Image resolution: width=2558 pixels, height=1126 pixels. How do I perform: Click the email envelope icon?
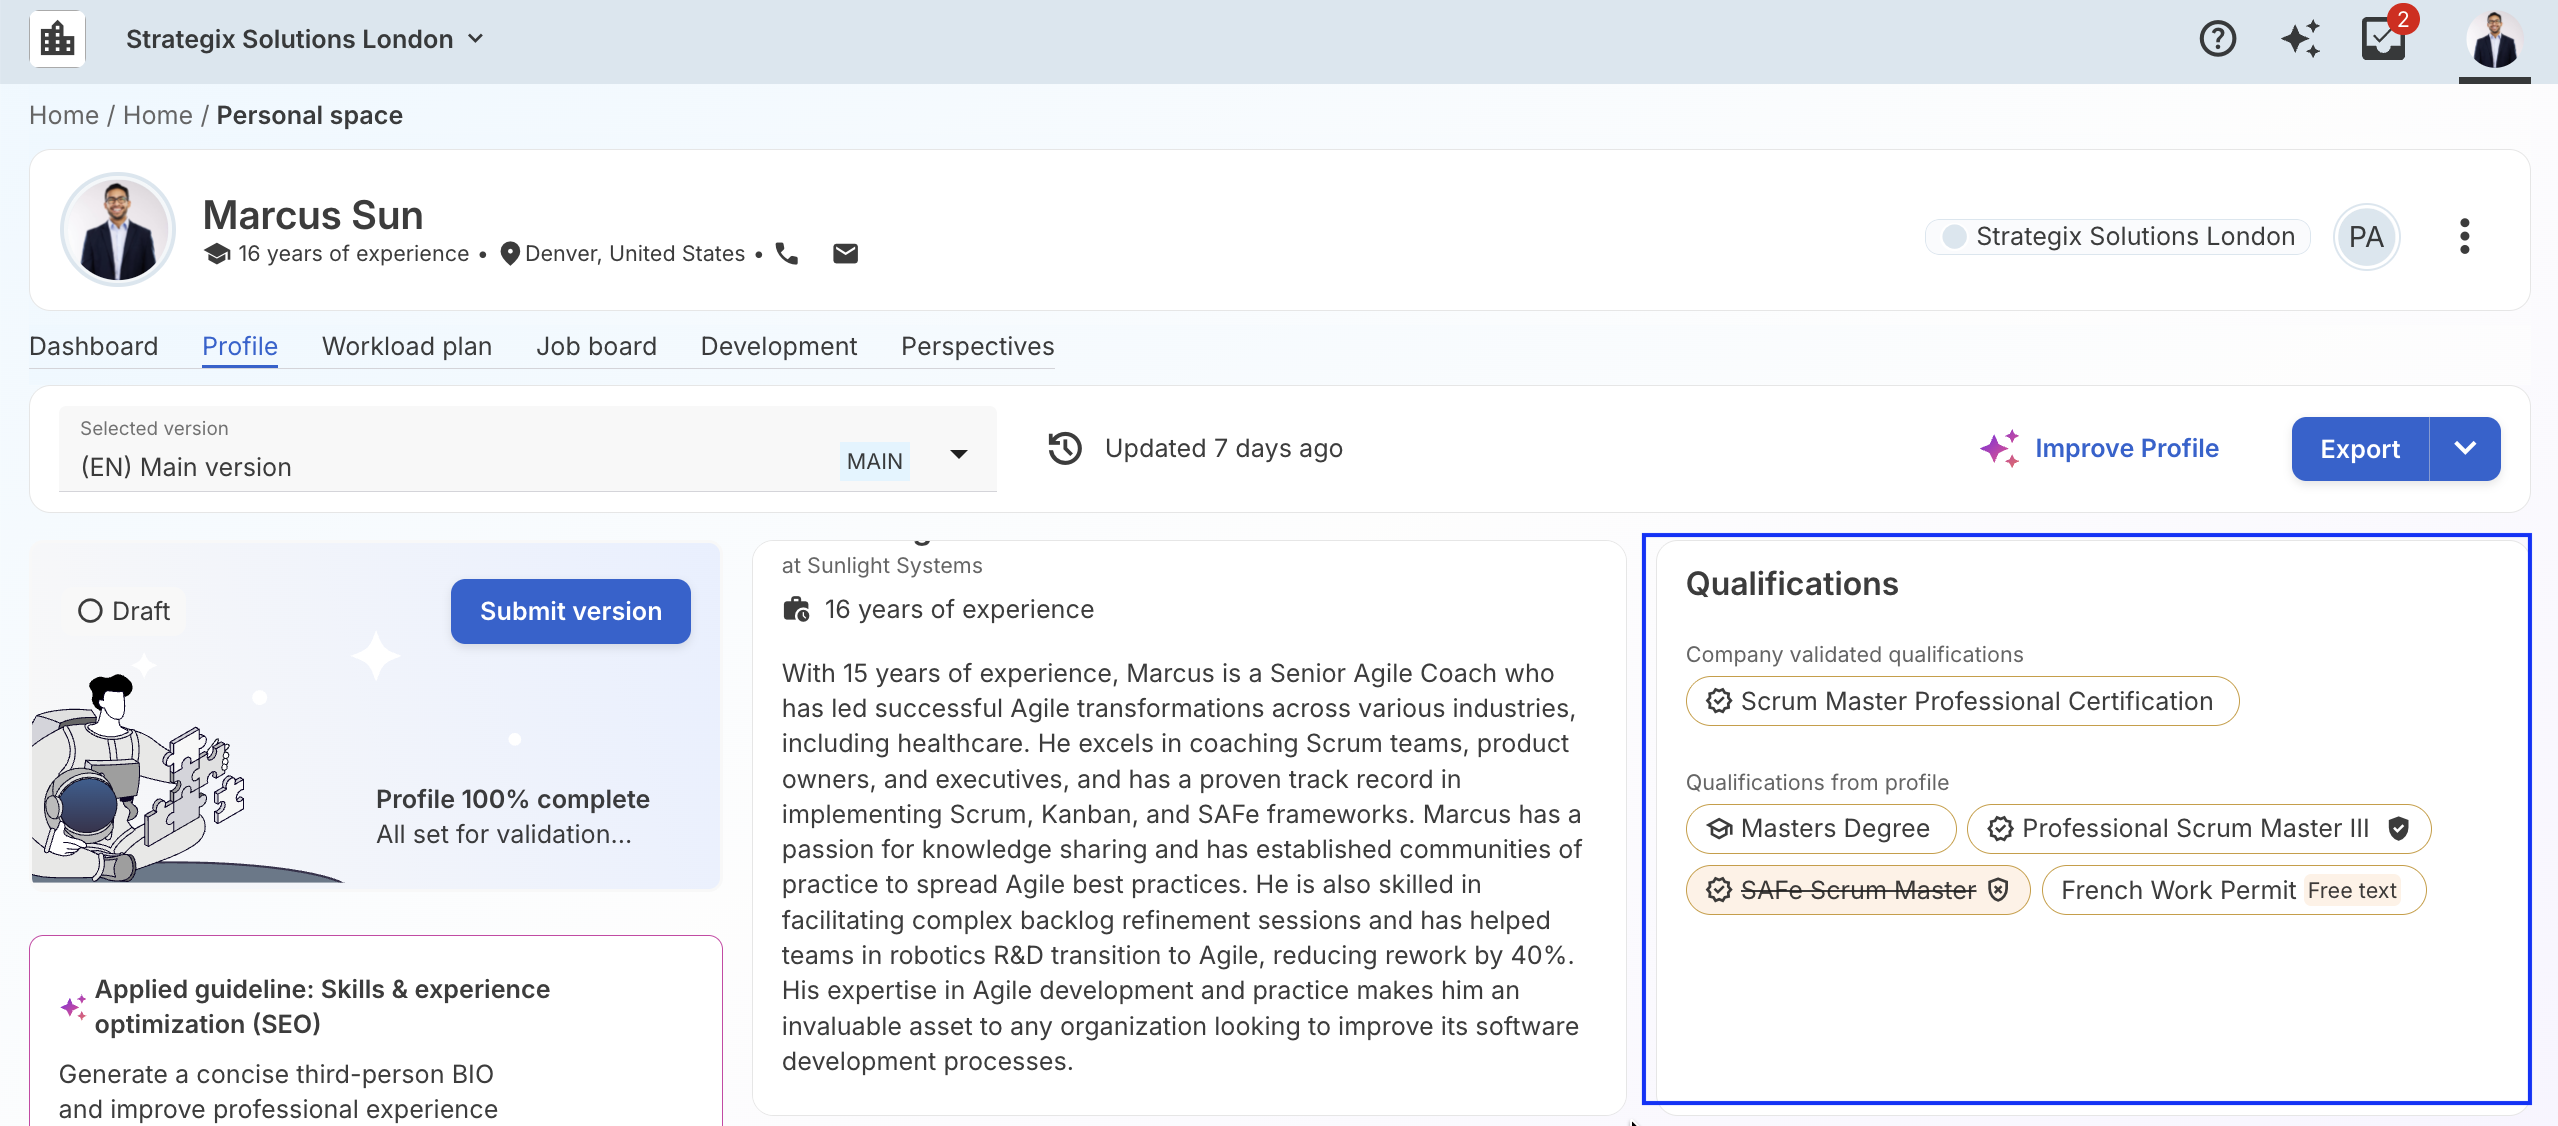click(845, 254)
